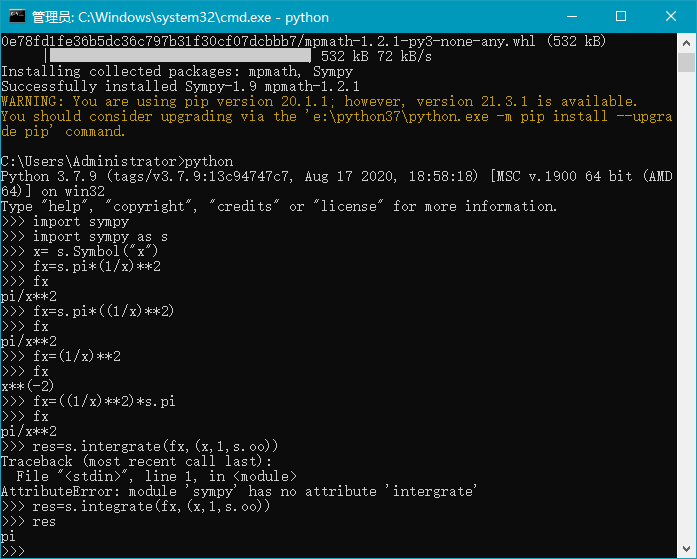This screenshot has height=559, width=697.
Task: Click the '532 kB 72 kB/s' download speed text
Action: tap(376, 56)
